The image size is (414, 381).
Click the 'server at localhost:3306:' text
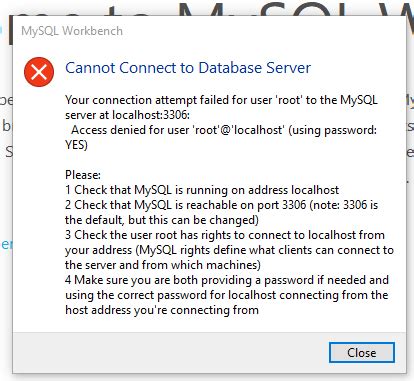click(x=127, y=115)
